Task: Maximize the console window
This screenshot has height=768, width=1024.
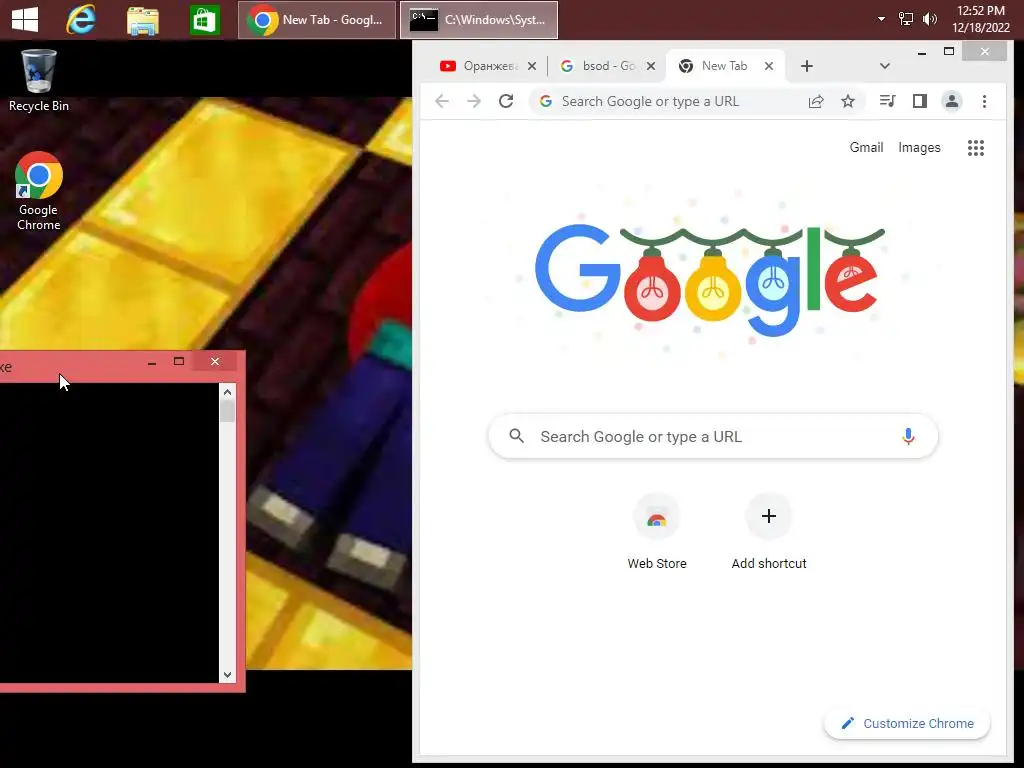Action: (179, 361)
